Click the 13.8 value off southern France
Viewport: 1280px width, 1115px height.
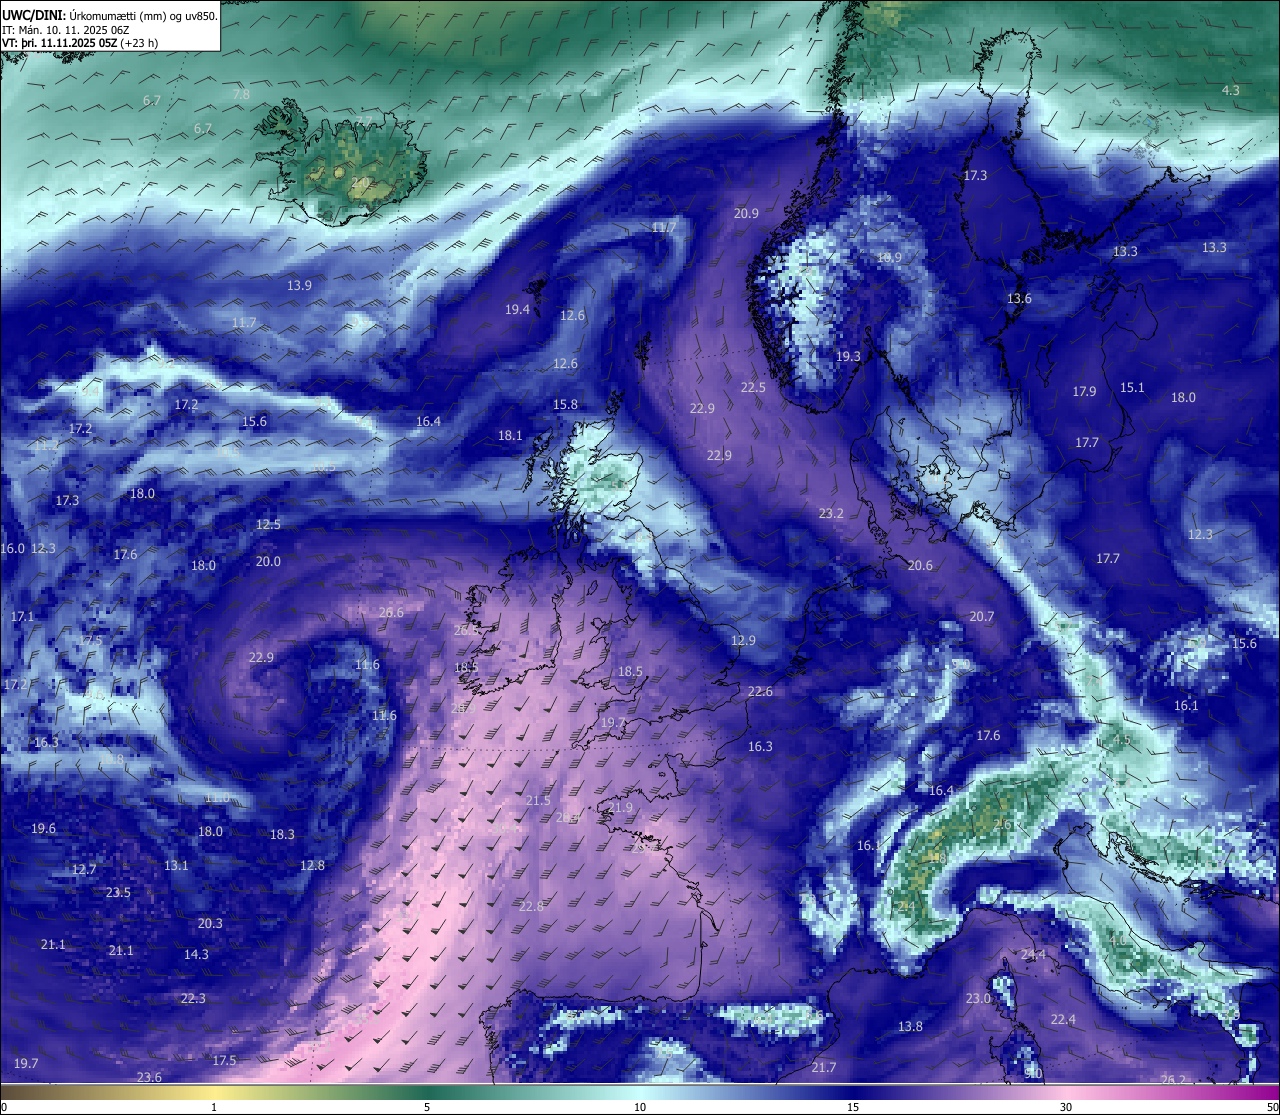(x=910, y=1026)
